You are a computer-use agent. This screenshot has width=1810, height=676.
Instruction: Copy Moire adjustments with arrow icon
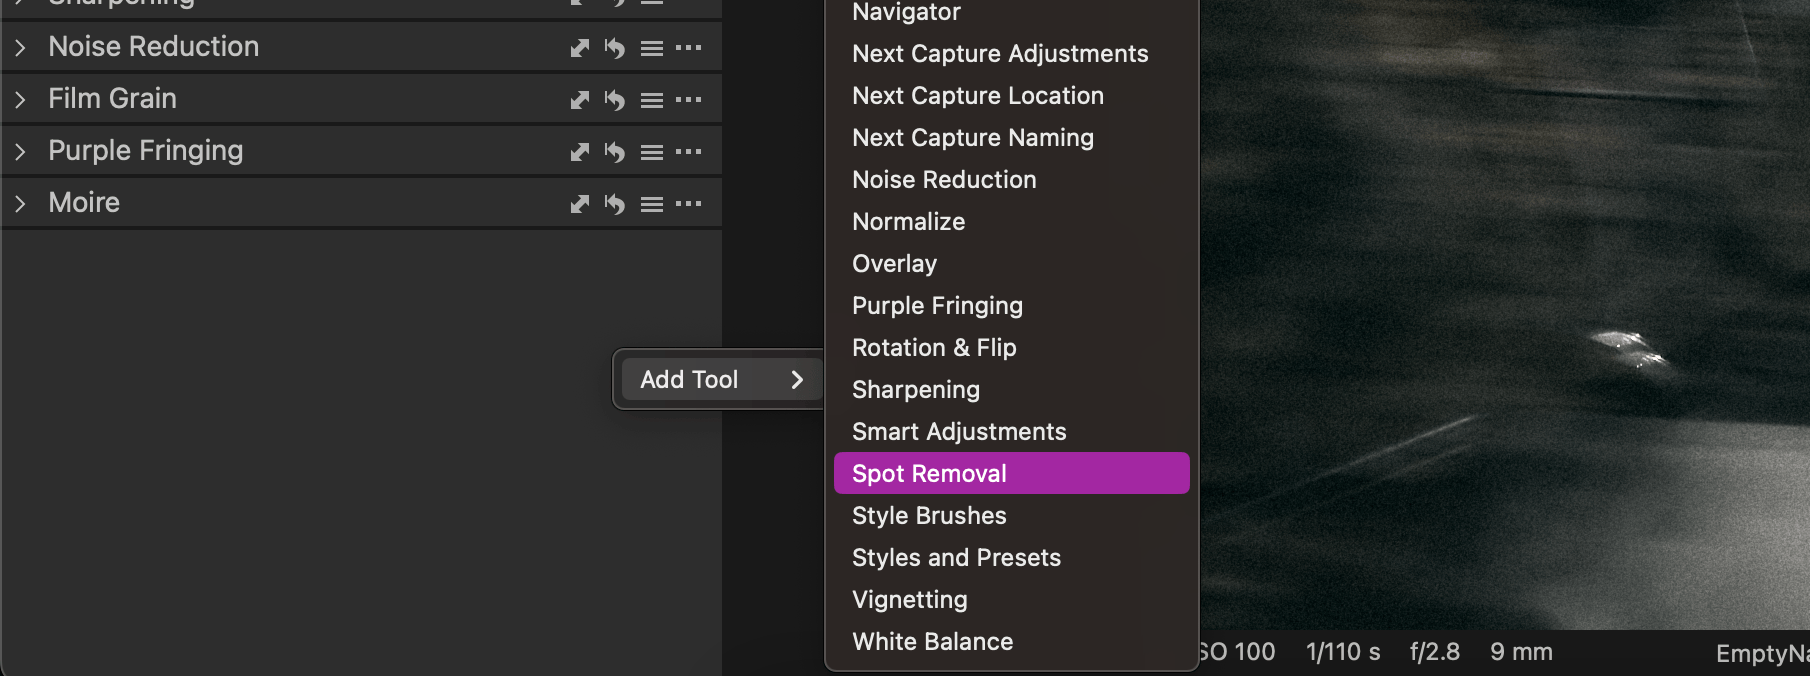pos(579,204)
